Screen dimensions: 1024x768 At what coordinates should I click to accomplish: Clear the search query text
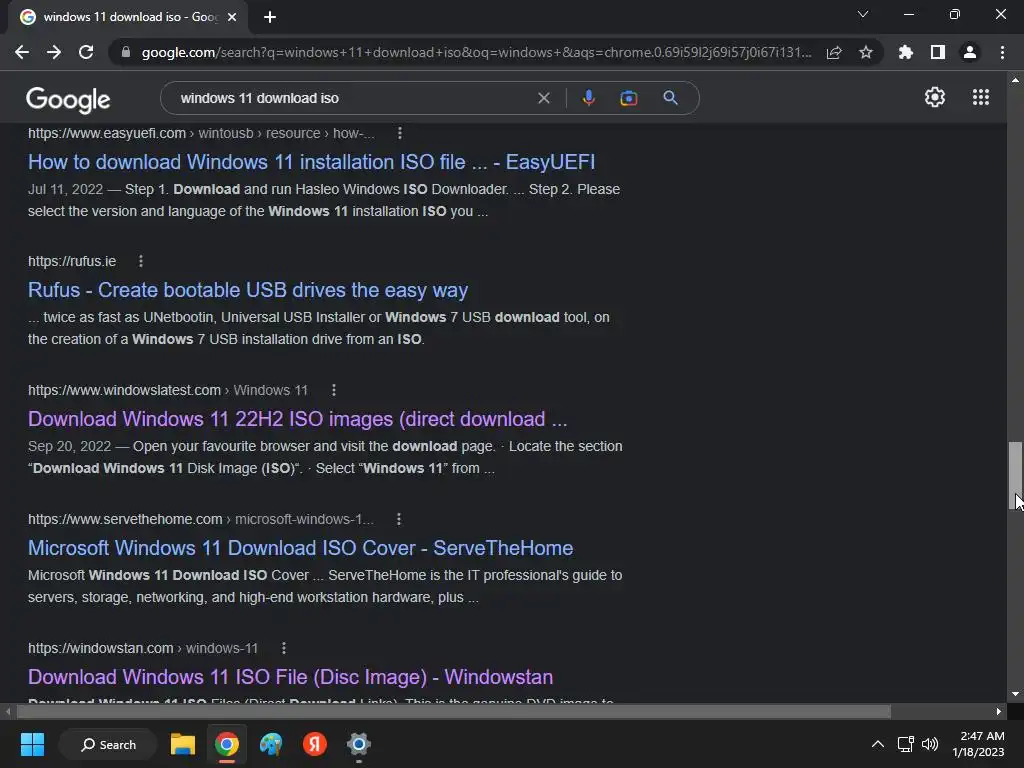pos(543,98)
